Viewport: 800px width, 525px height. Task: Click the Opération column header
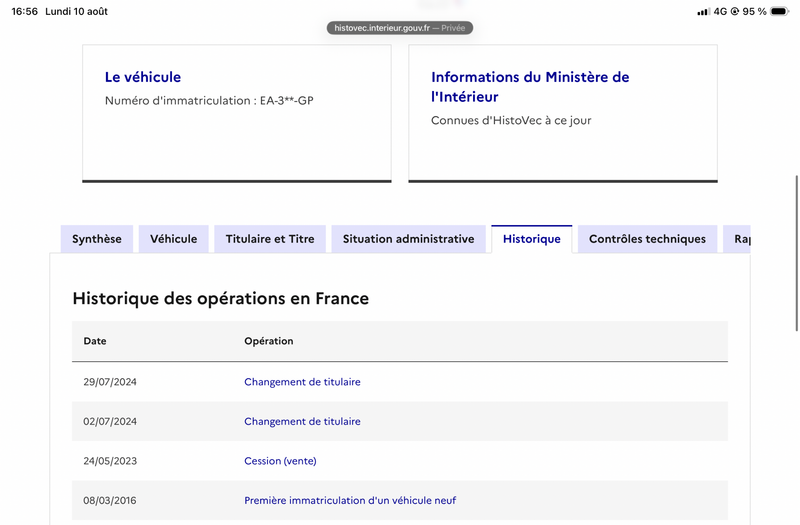click(x=268, y=341)
